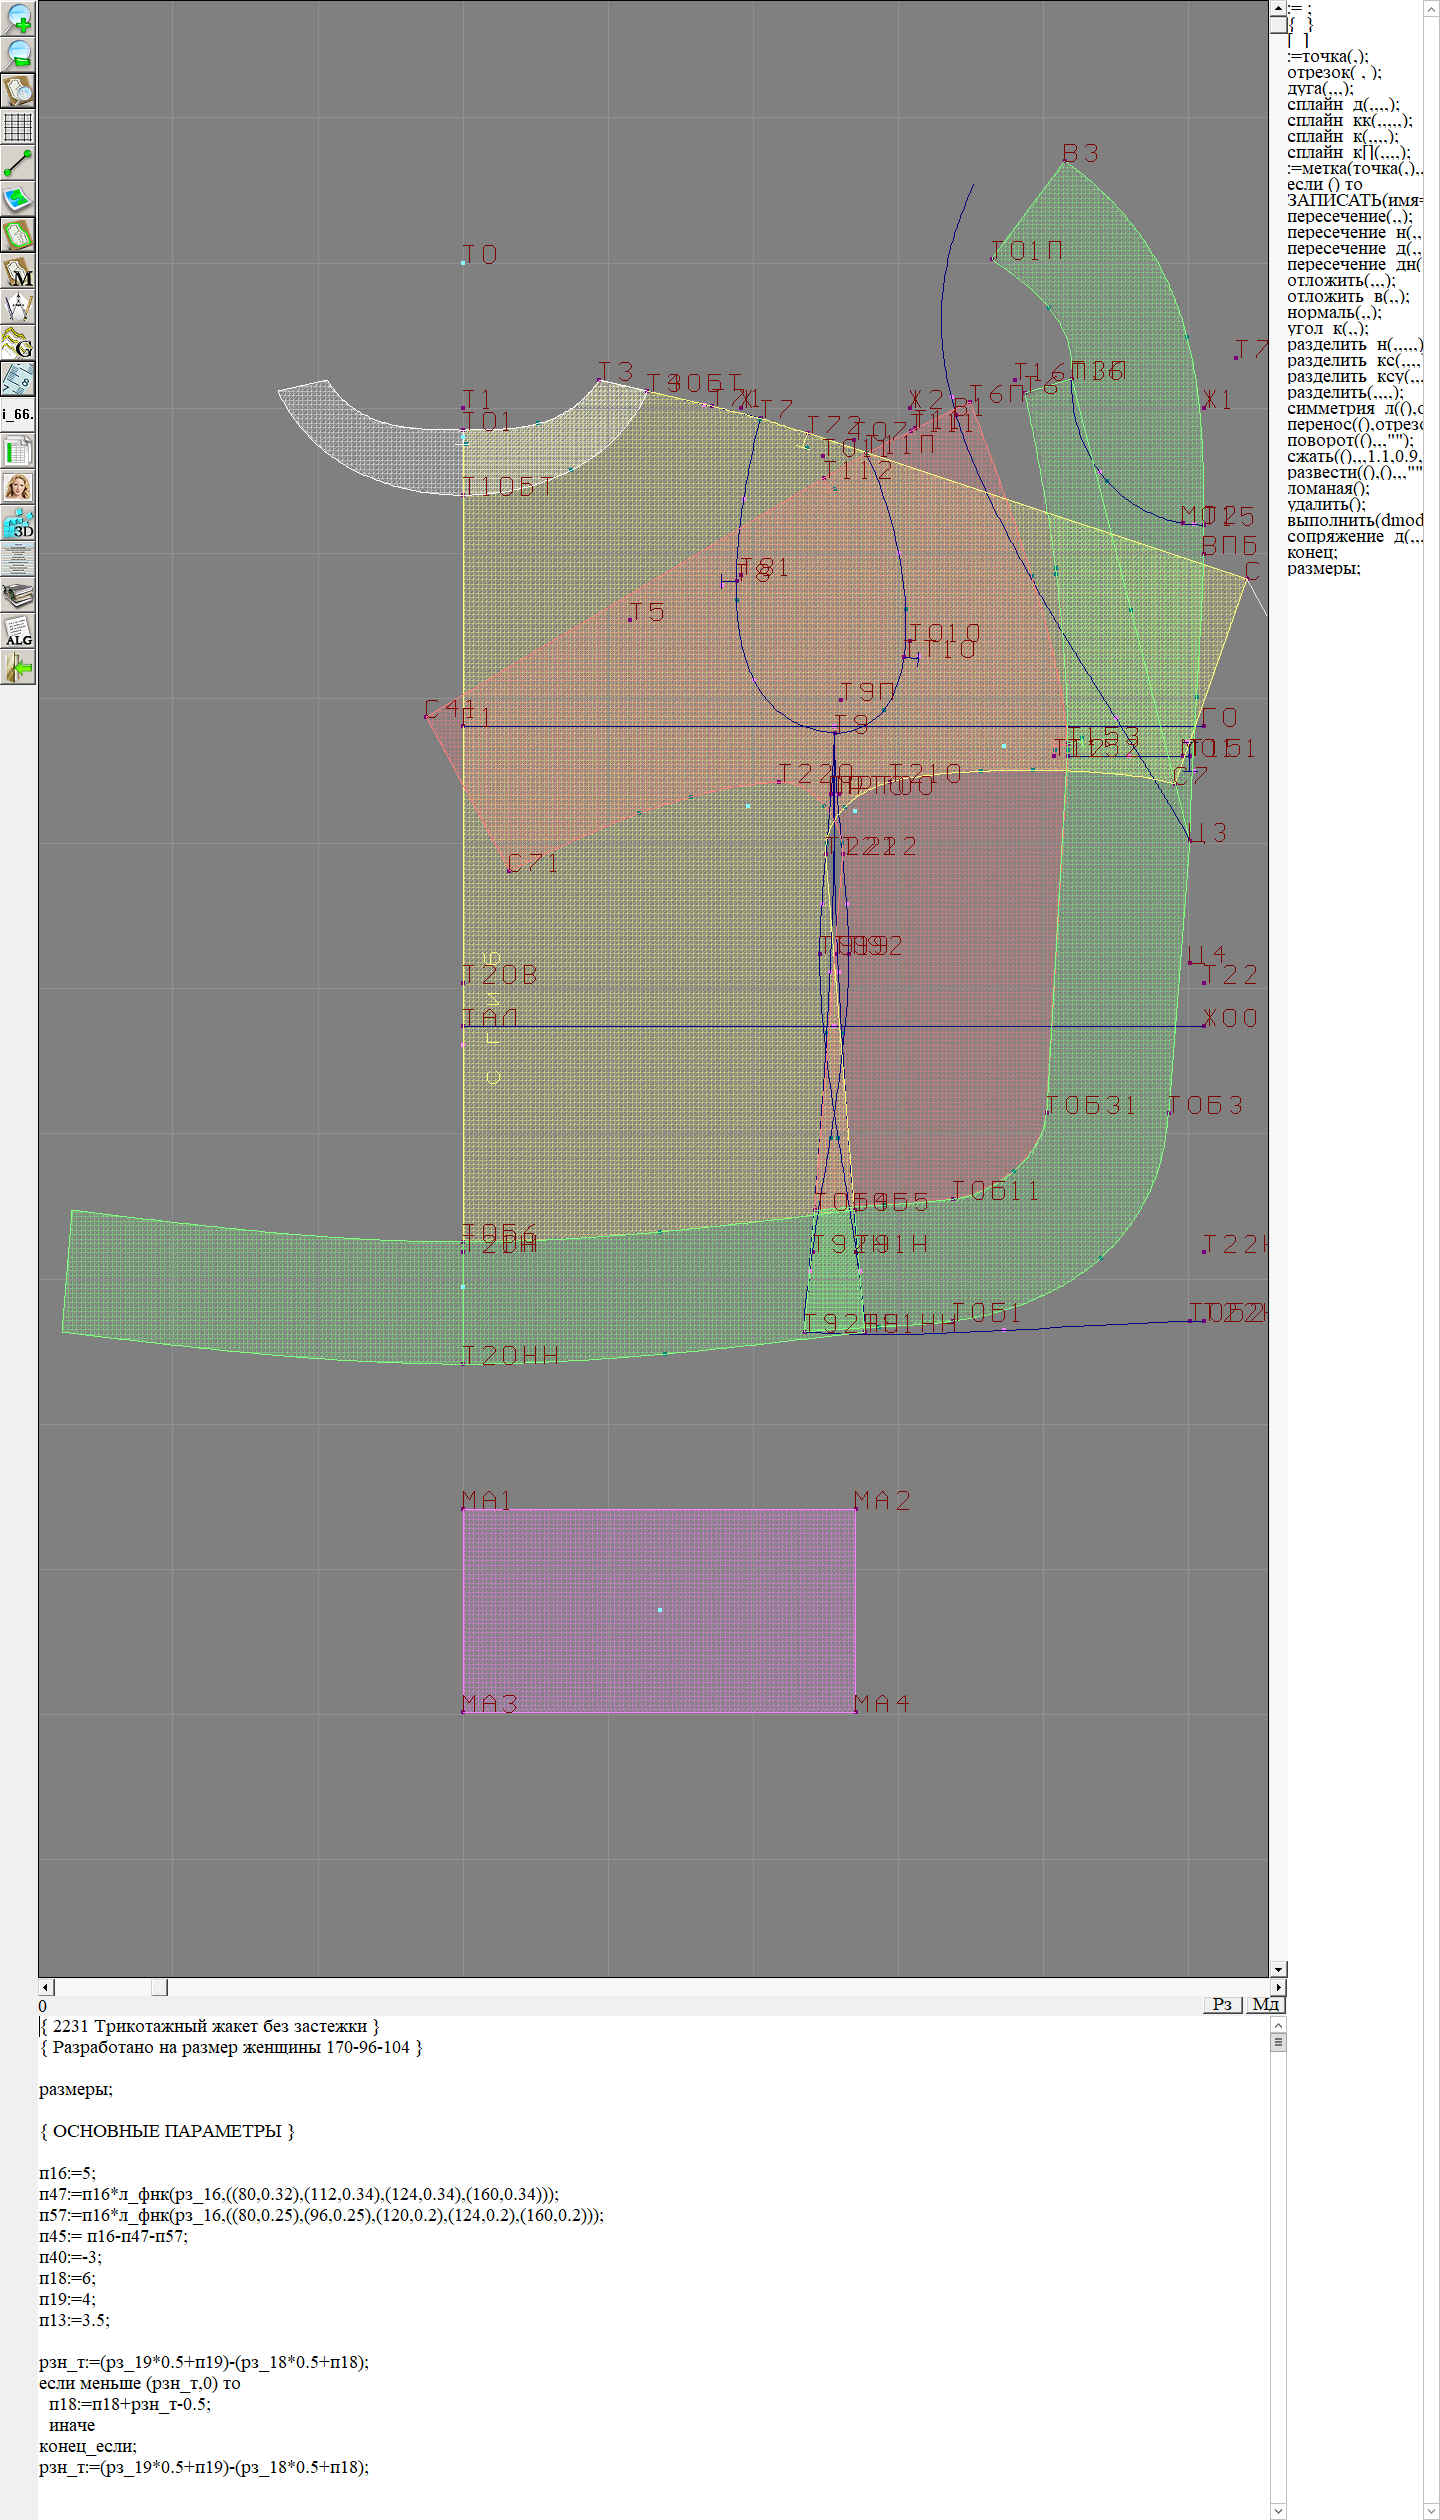Click the zoom in magnifier icon
This screenshot has height=2520, width=1440.
[18, 18]
